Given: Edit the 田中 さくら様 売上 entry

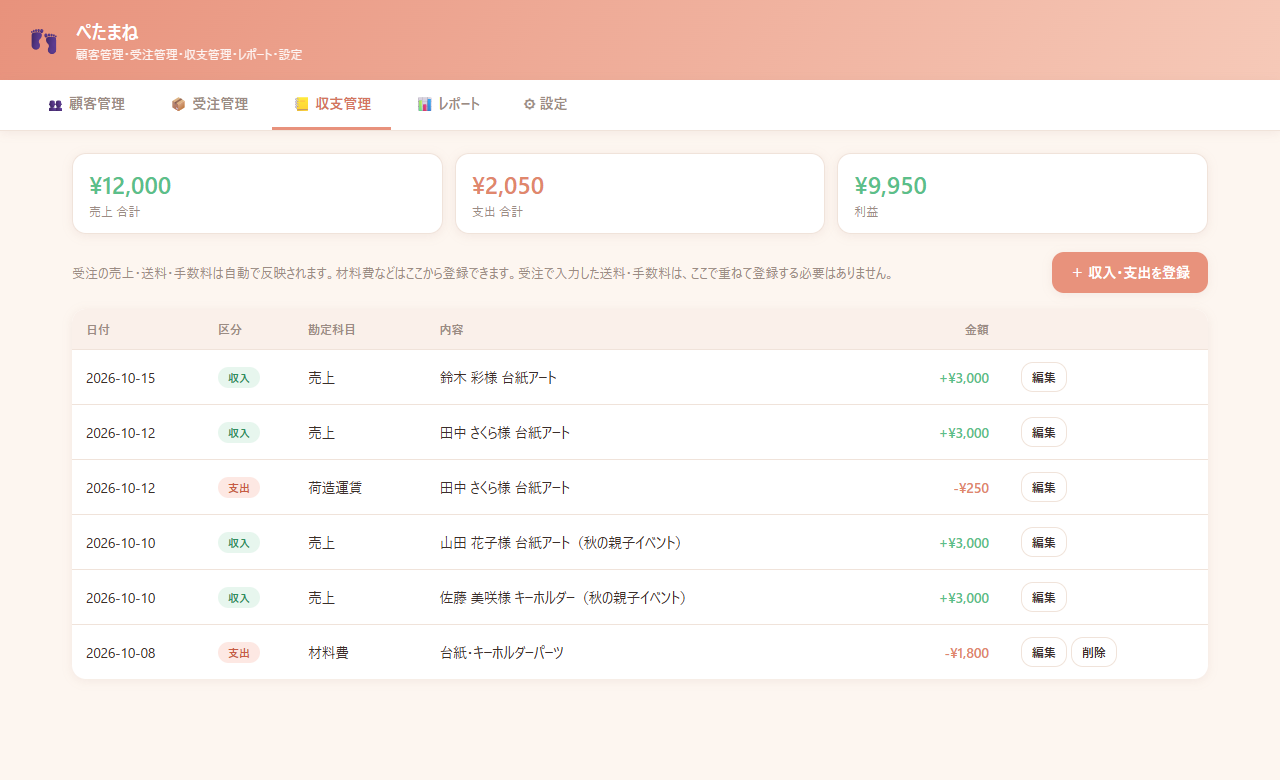Looking at the screenshot, I should 1044,432.
